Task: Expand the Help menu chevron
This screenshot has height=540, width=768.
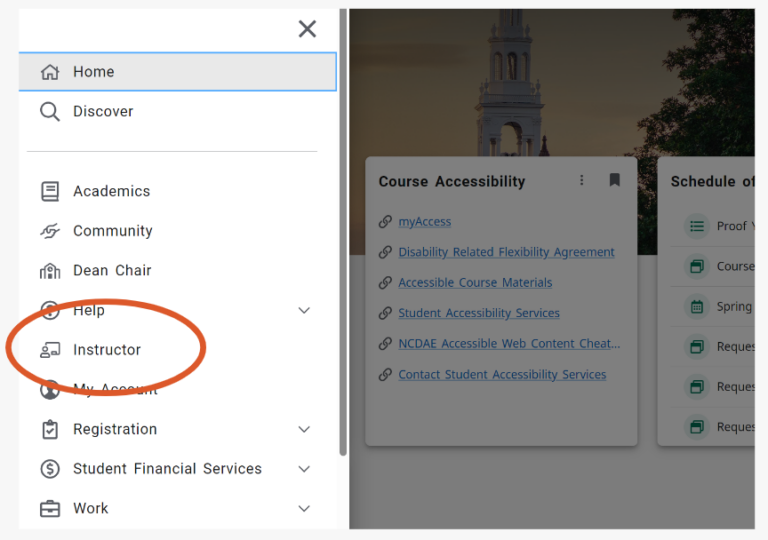Action: (304, 310)
